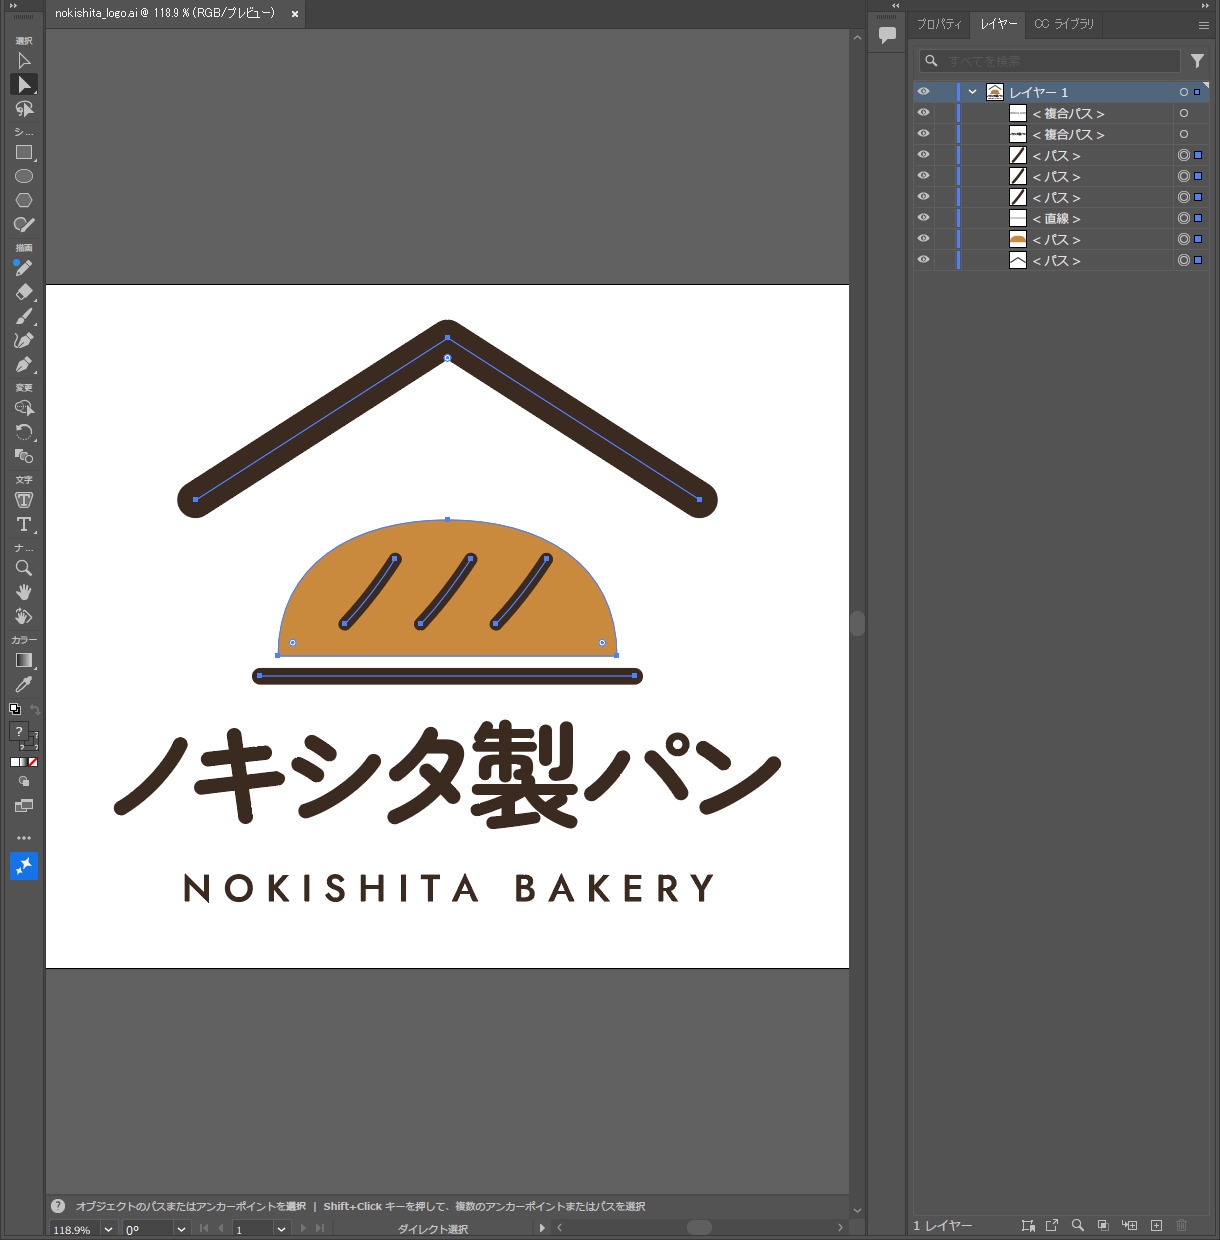Screen dimensions: 1220x1240
Task: Select the Eraser tool
Action: tap(24, 292)
